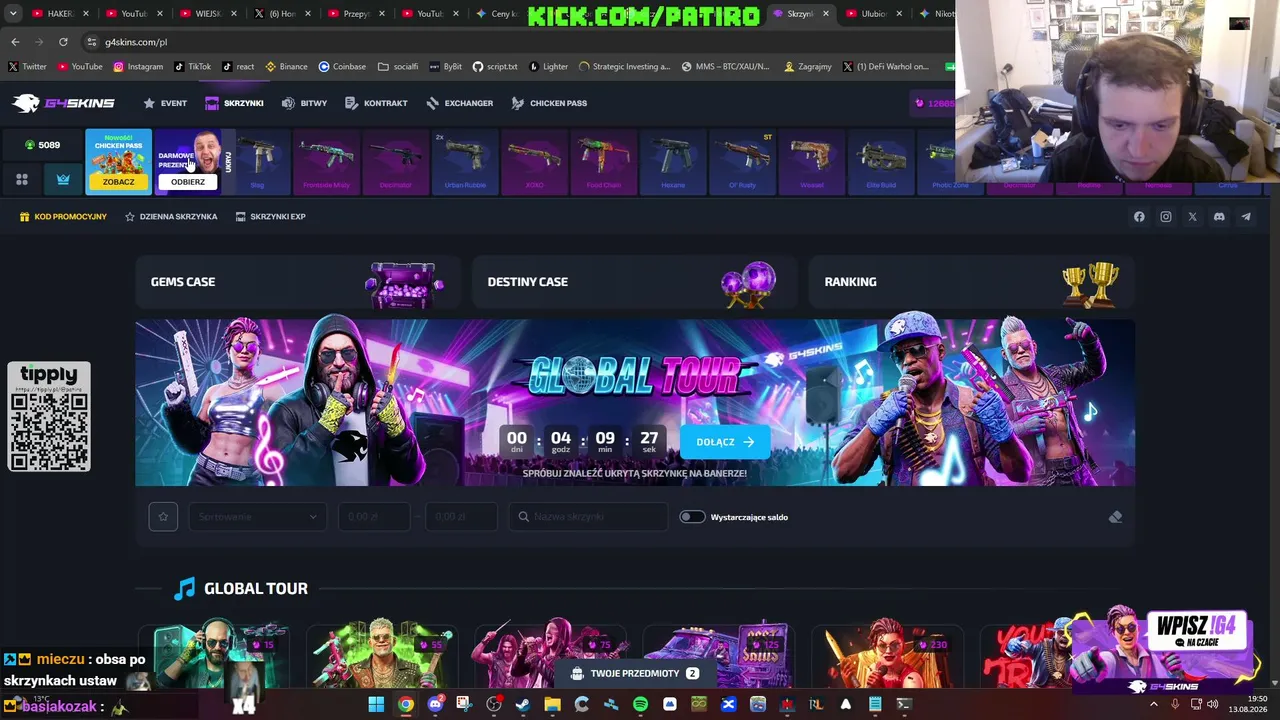This screenshot has width=1280, height=720.
Task: Open the script.txt GitHub bookmark
Action: coord(495,67)
